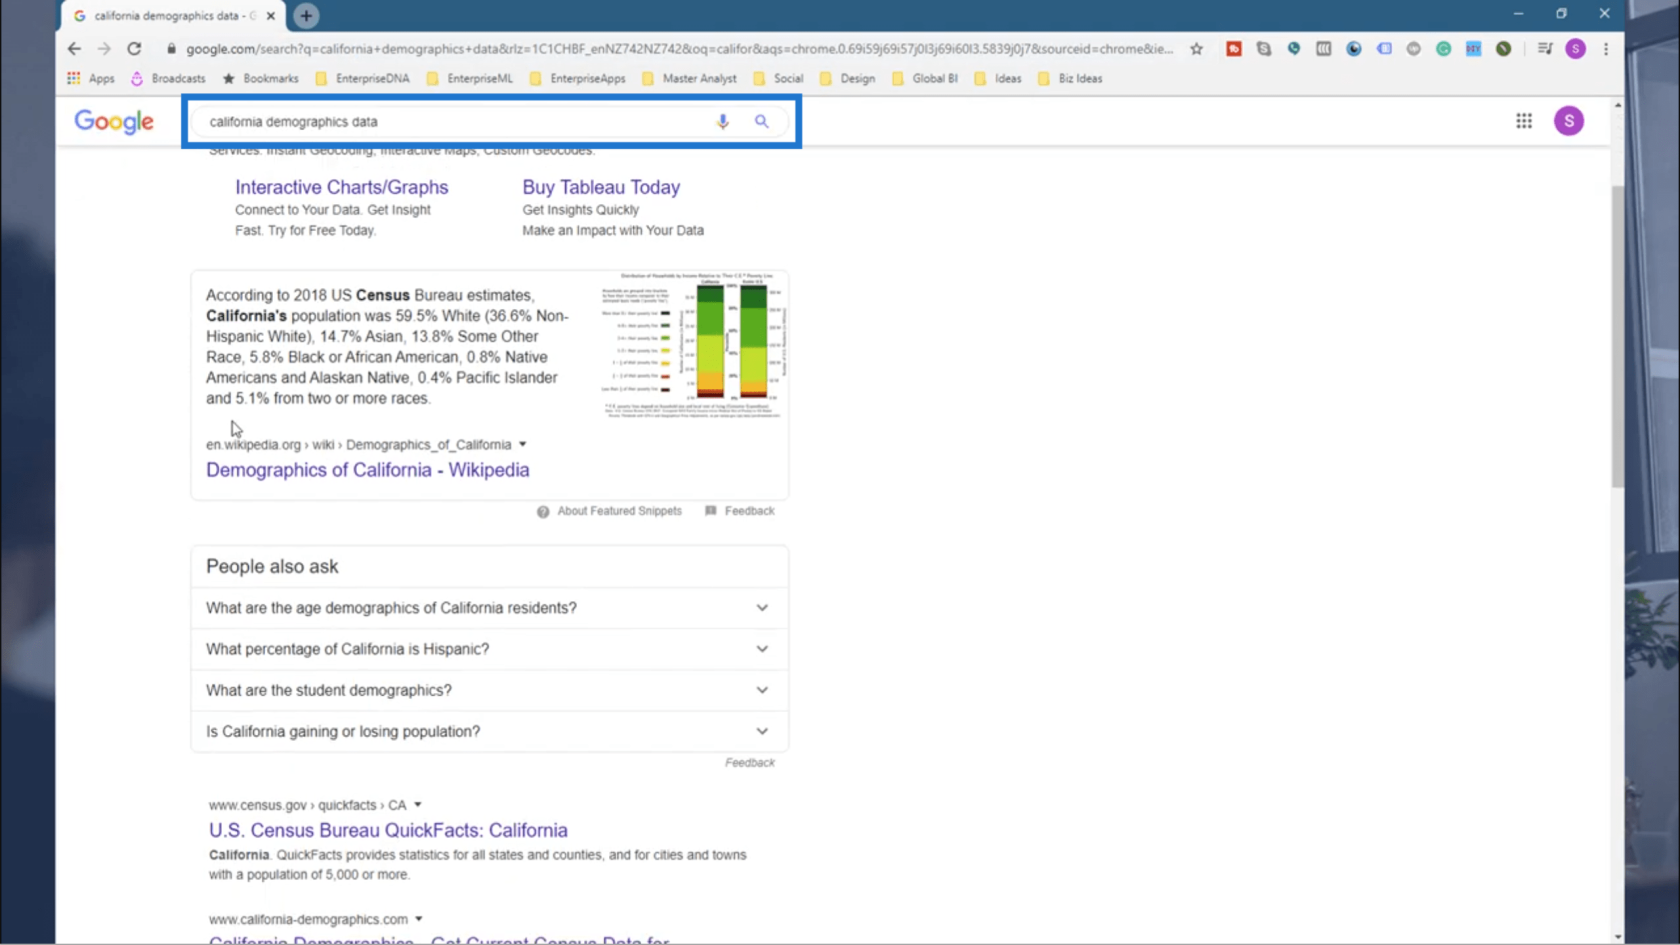Open dropdown beside en.wikipedia.org breadcrumb
This screenshot has width=1680, height=945.
522,444
